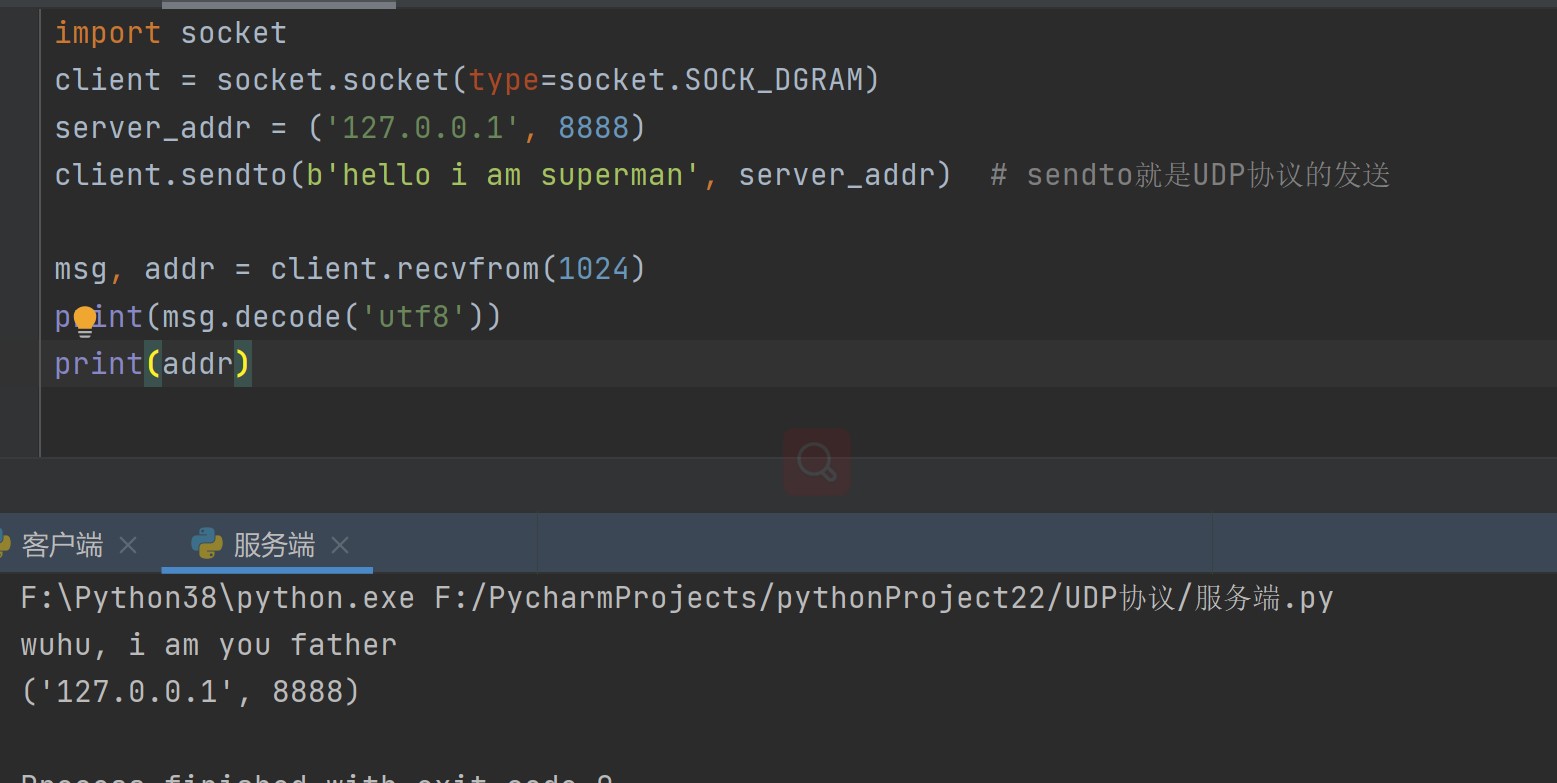
Task: Click the horizontal scrollbar above the editor
Action: (x=279, y=4)
